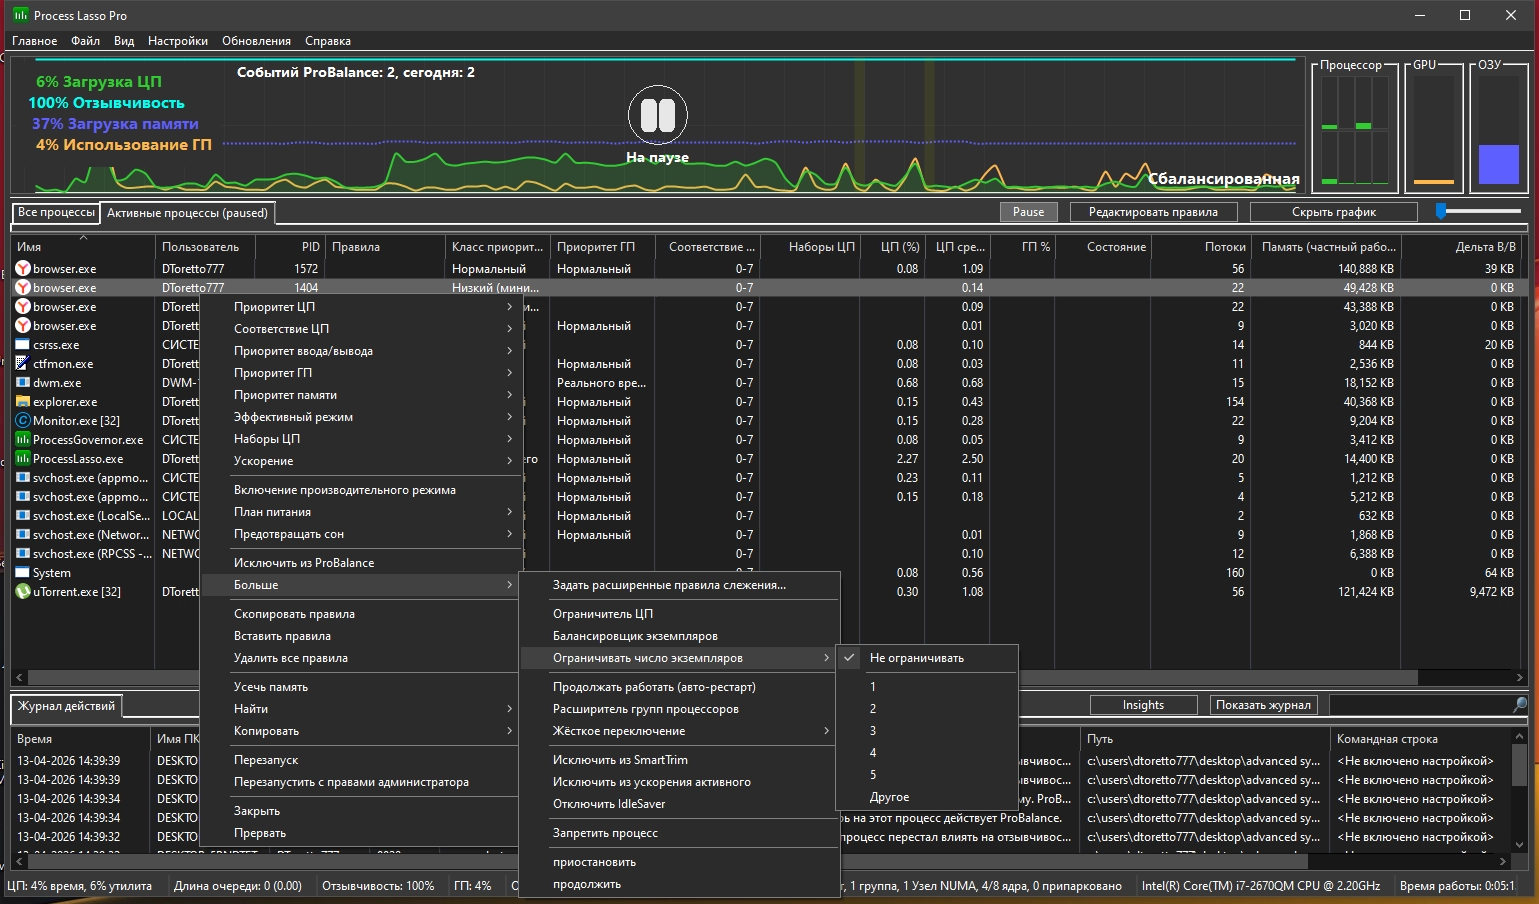Set instance limit to 3
Screen dimensions: 1539x904
(873, 731)
